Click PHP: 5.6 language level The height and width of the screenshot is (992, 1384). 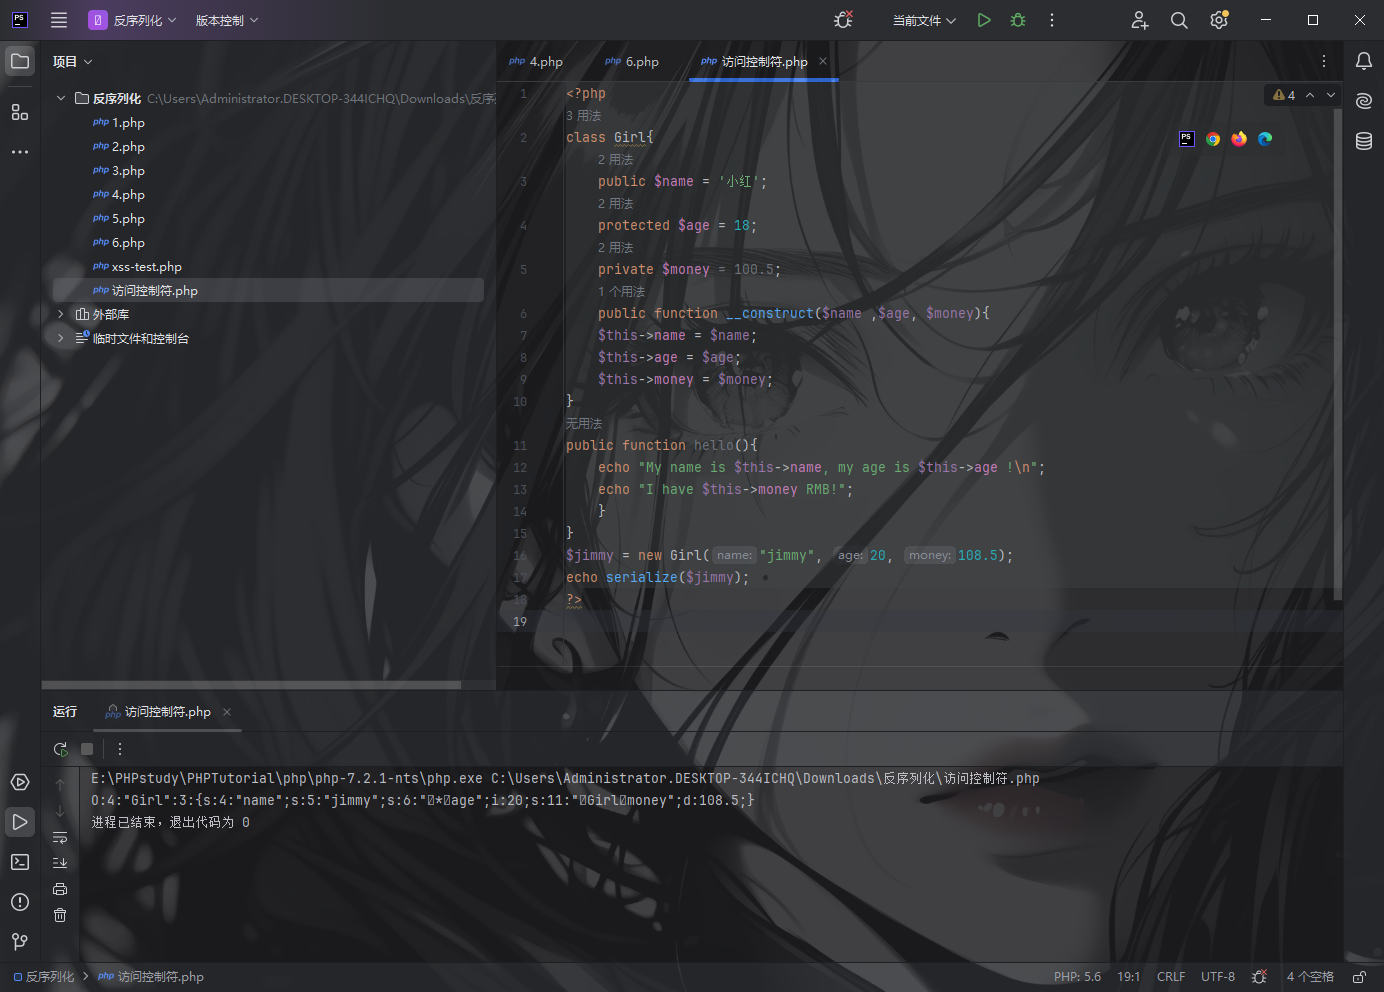point(1077,977)
